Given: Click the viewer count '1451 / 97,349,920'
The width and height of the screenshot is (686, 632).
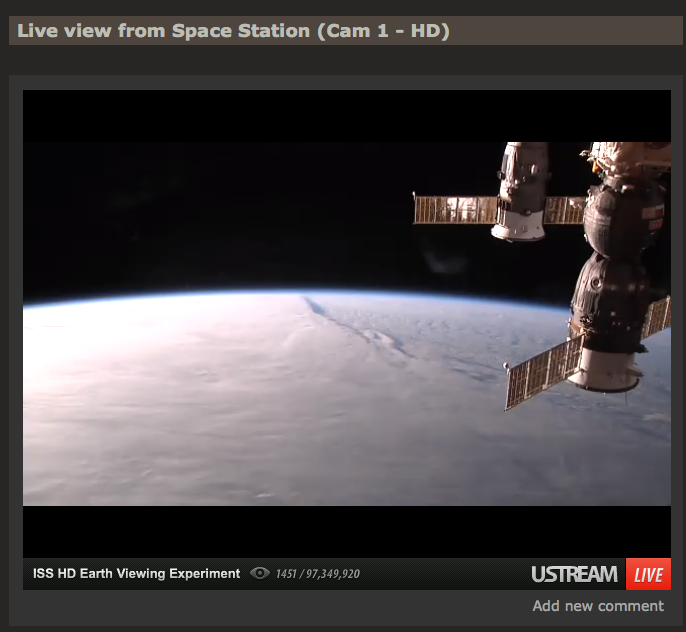Looking at the screenshot, I should pos(318,574).
